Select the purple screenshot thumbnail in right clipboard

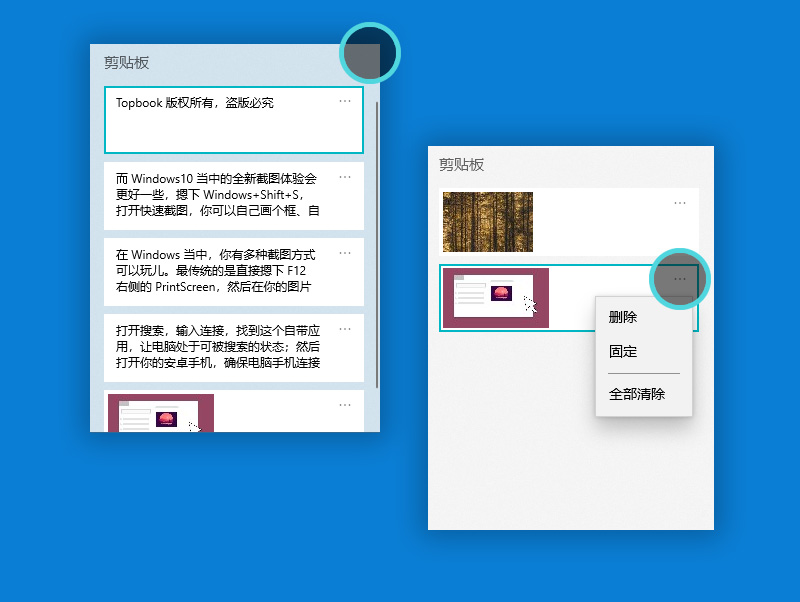(x=495, y=298)
